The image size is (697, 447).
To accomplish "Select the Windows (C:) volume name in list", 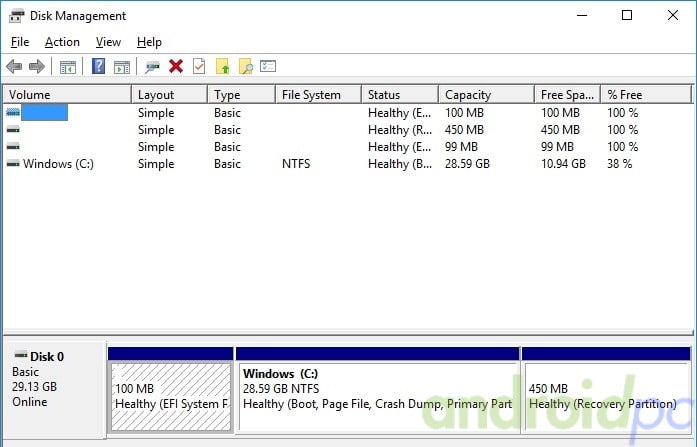I will tap(58, 164).
